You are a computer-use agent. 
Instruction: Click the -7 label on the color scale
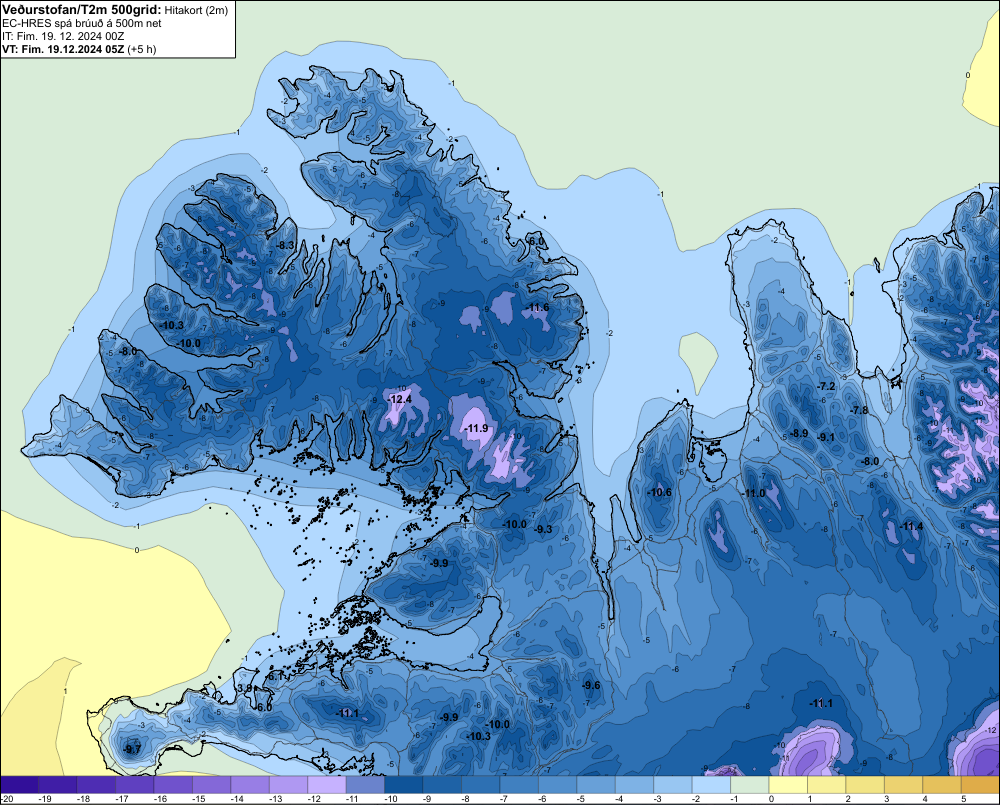coord(504,799)
